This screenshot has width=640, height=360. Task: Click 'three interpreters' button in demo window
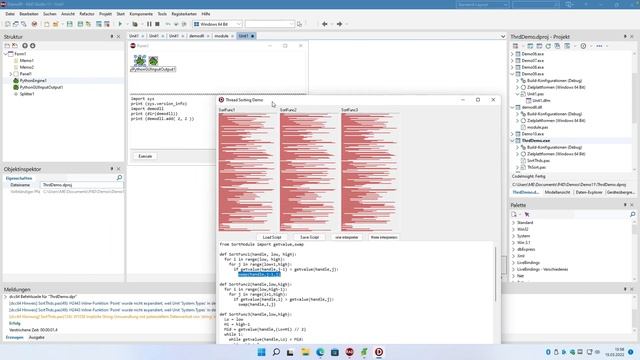point(384,237)
